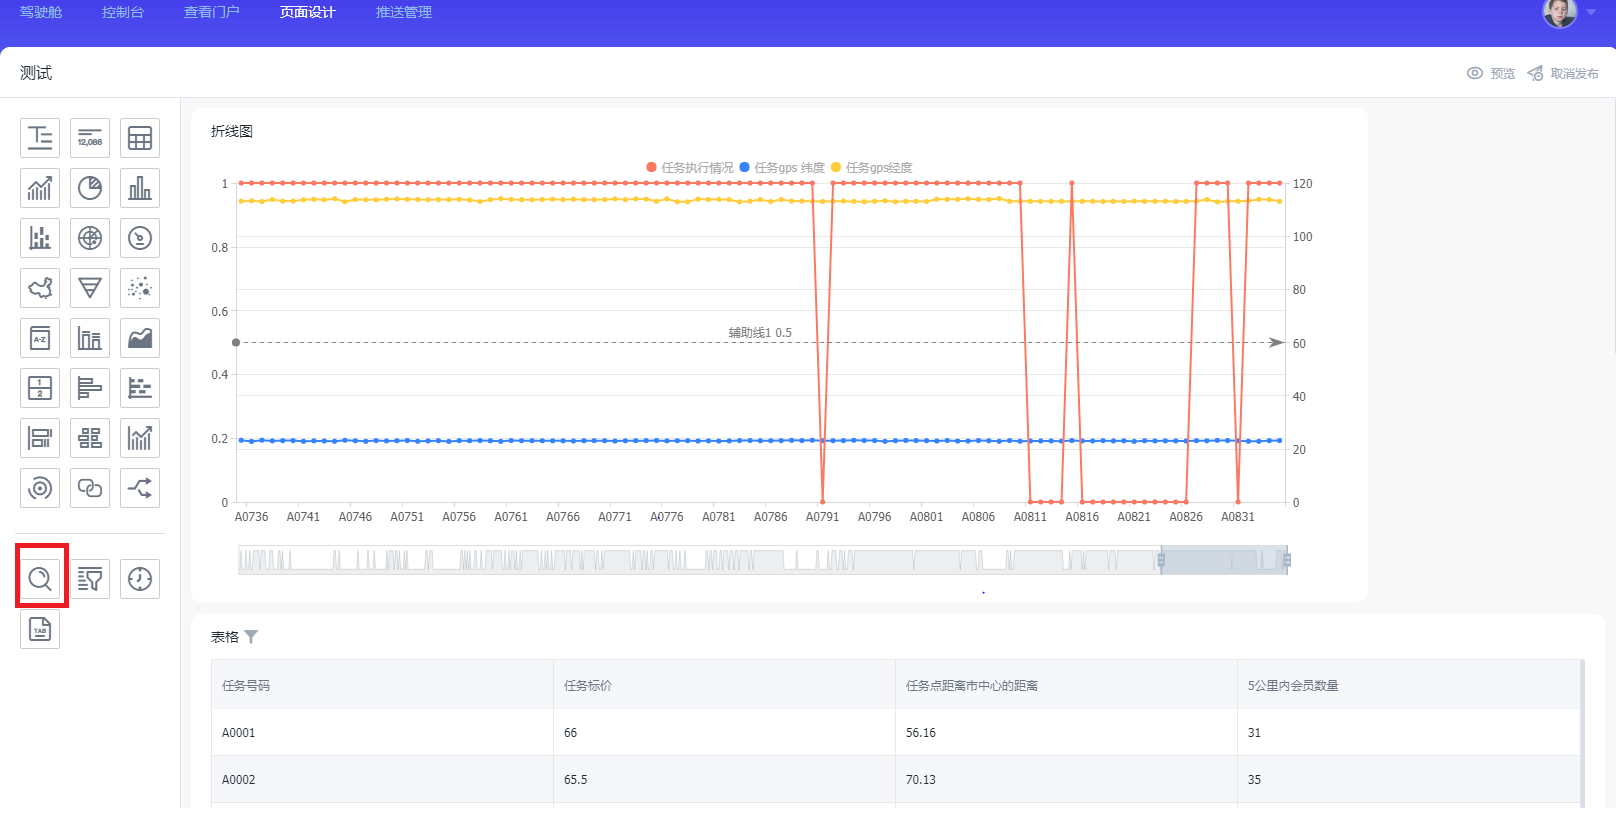Choose the scatter plot component icon
The width and height of the screenshot is (1616, 814).
[140, 288]
